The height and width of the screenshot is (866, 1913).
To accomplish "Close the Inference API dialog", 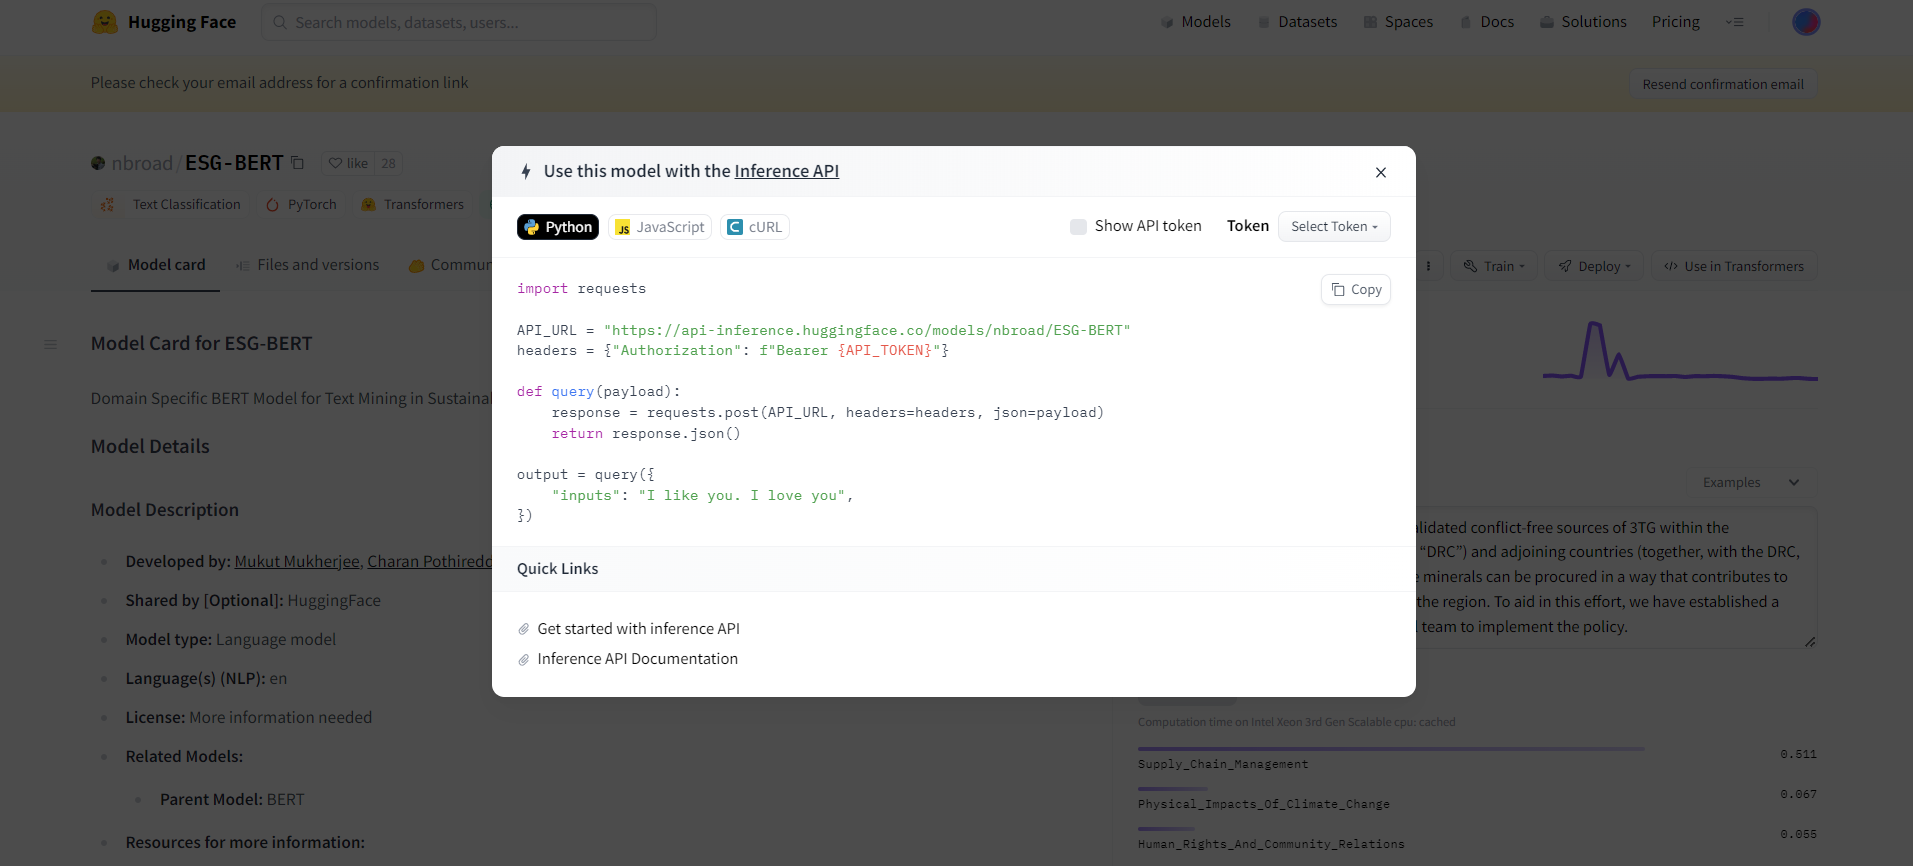I will 1381,172.
